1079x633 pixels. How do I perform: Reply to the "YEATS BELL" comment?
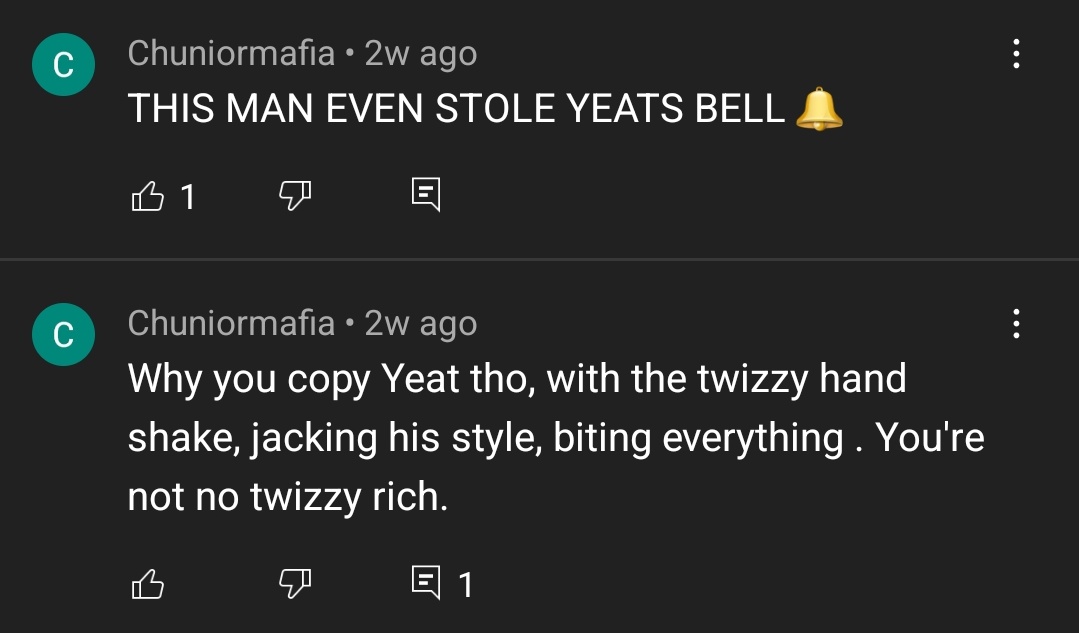(x=426, y=194)
